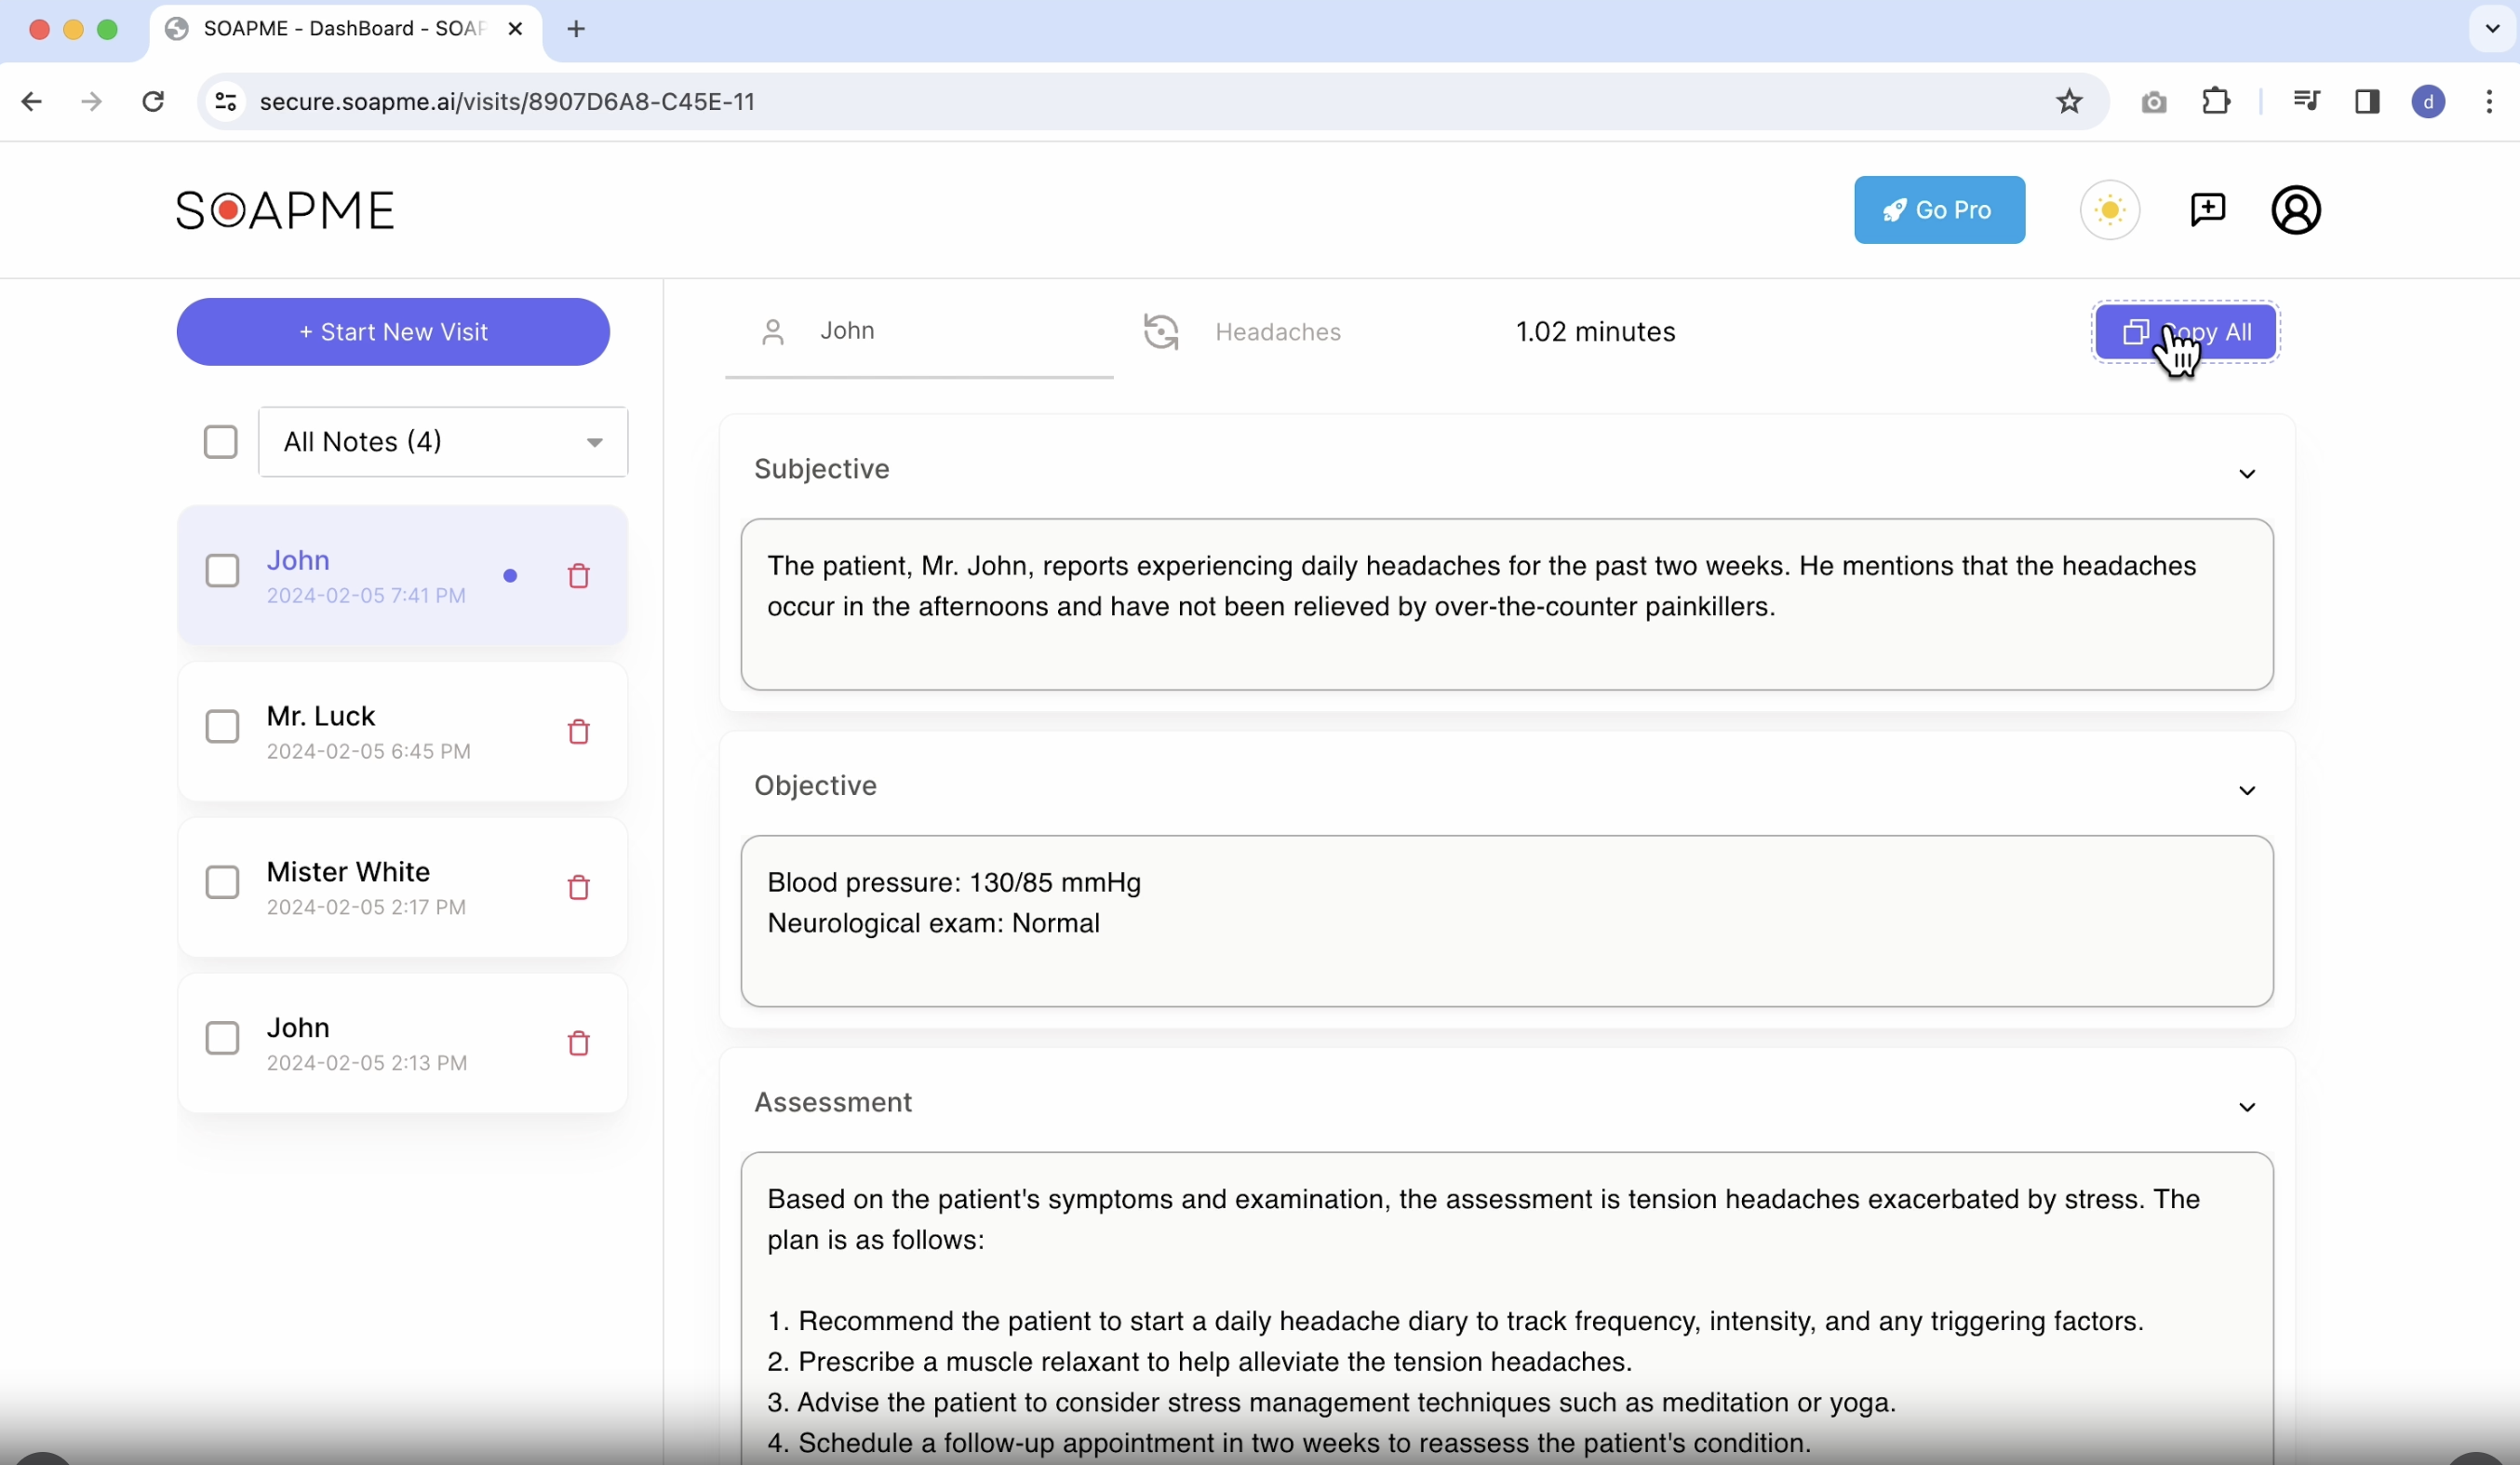Collapse the Subjective section chevron

point(2247,474)
